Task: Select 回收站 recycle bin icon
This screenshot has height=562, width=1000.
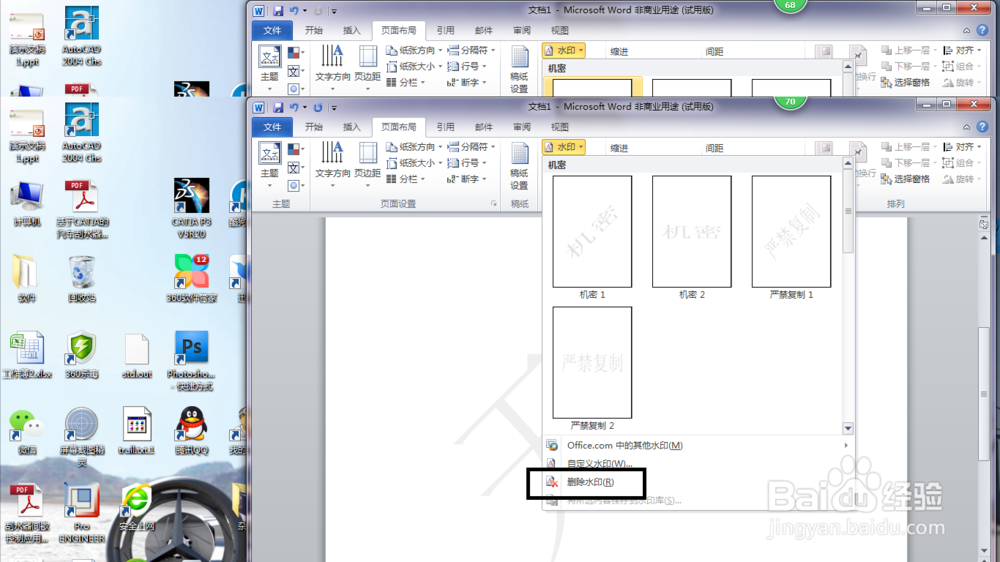Action: [x=82, y=279]
